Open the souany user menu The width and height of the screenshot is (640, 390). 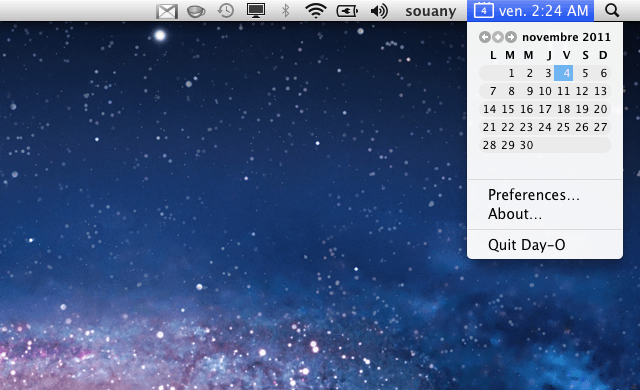(431, 11)
